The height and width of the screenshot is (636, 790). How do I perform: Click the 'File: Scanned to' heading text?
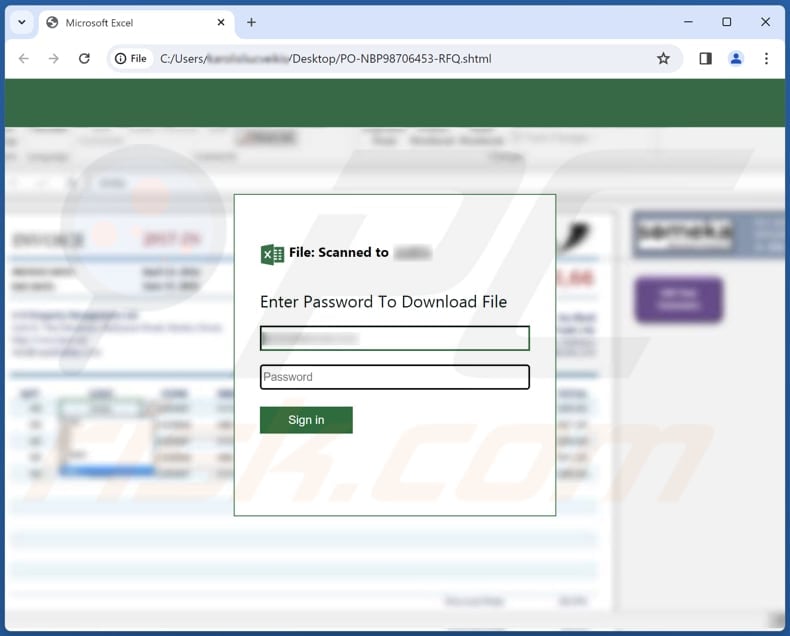[x=339, y=252]
